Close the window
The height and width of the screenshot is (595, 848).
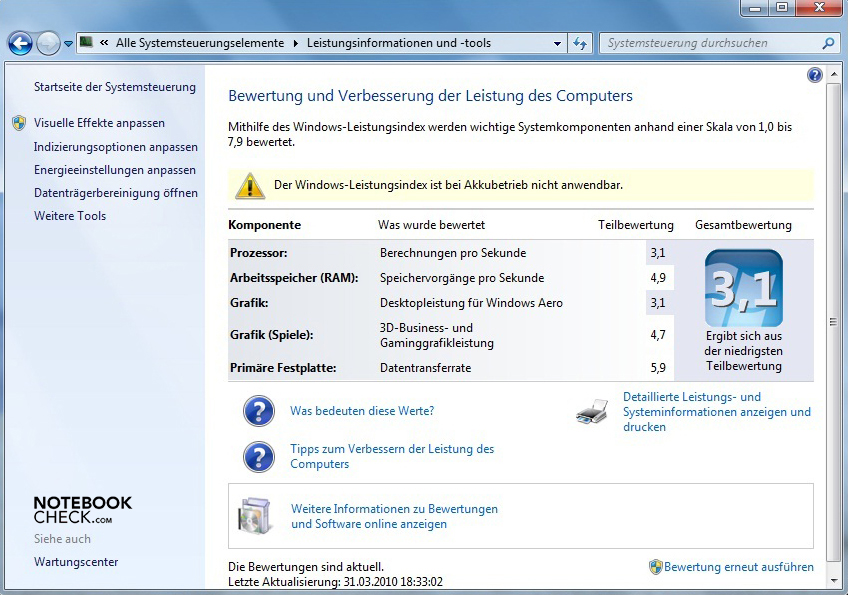click(x=819, y=8)
